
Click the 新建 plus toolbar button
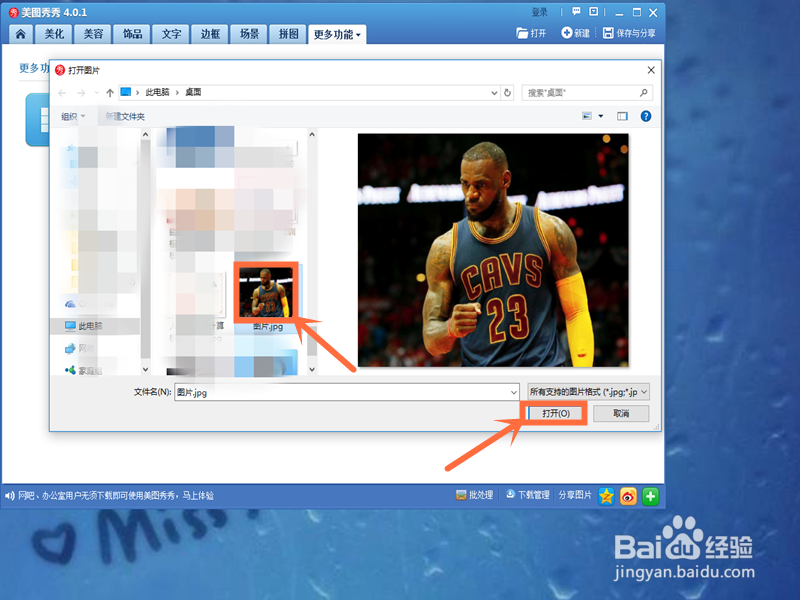(576, 33)
